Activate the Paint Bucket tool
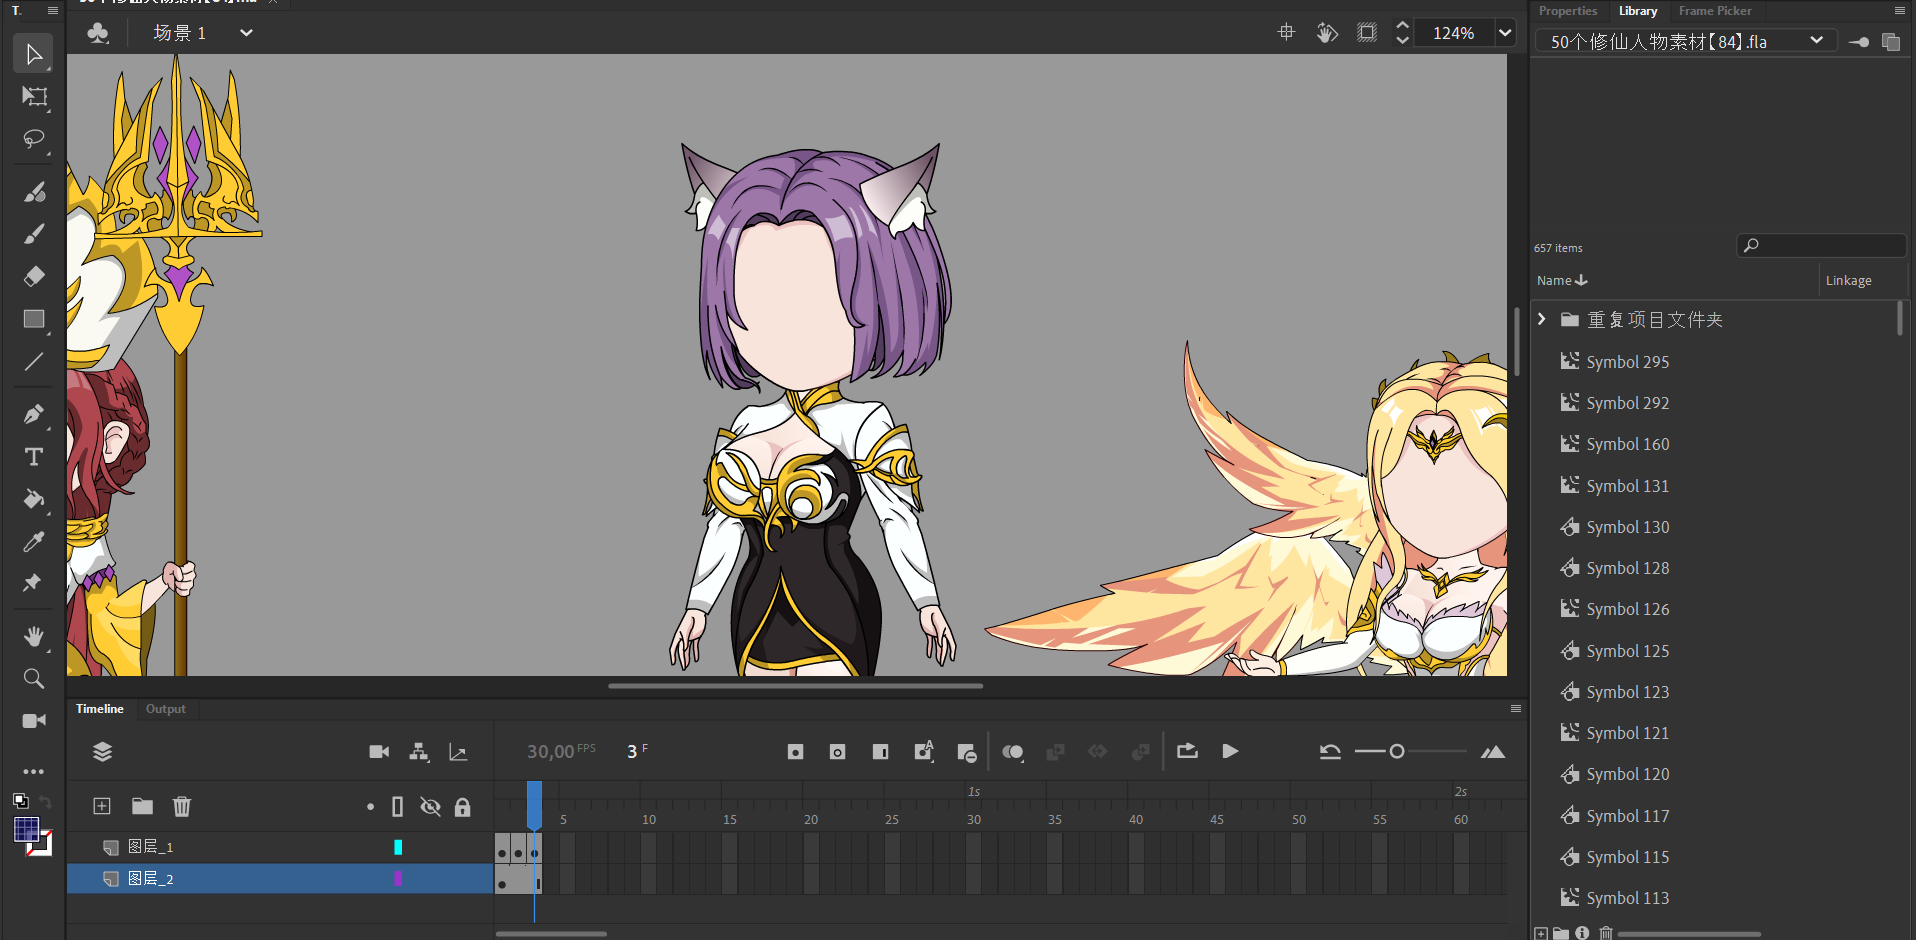 click(x=34, y=499)
